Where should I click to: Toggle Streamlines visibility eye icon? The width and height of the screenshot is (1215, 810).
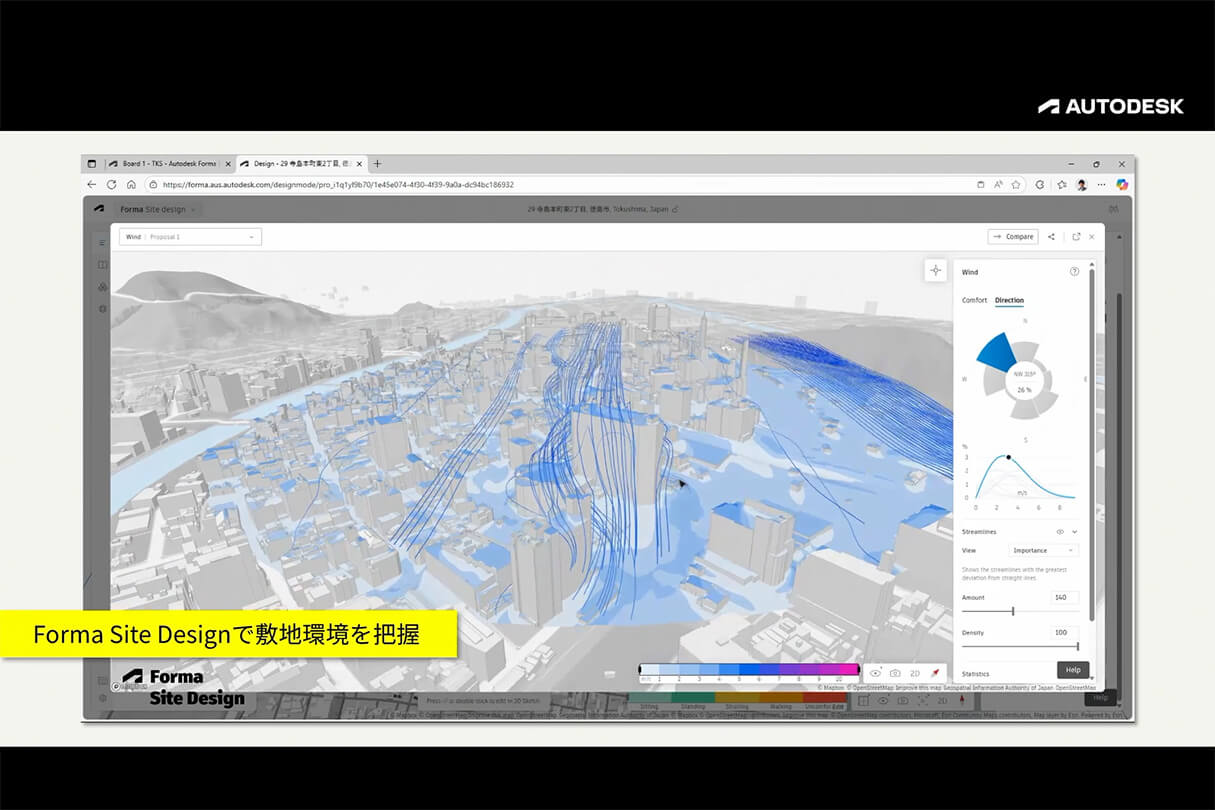tap(1060, 532)
